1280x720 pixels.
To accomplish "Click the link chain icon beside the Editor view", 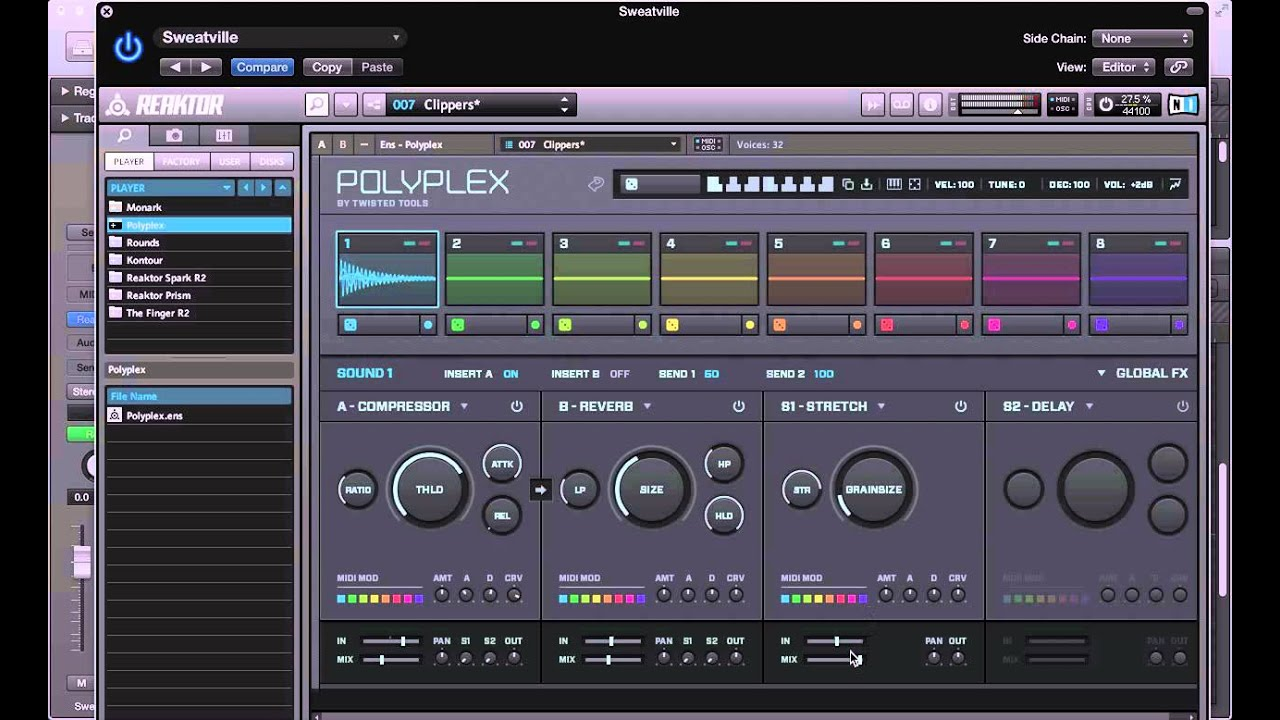I will 1178,67.
